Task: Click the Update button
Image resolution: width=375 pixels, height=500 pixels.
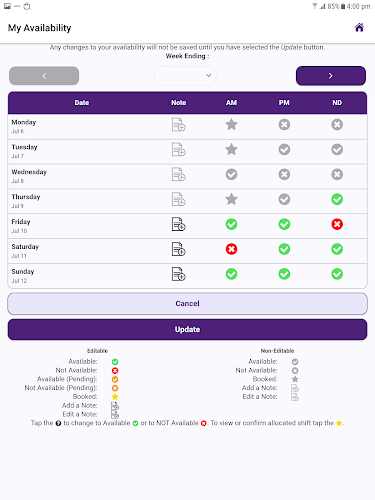Action: click(x=187, y=329)
